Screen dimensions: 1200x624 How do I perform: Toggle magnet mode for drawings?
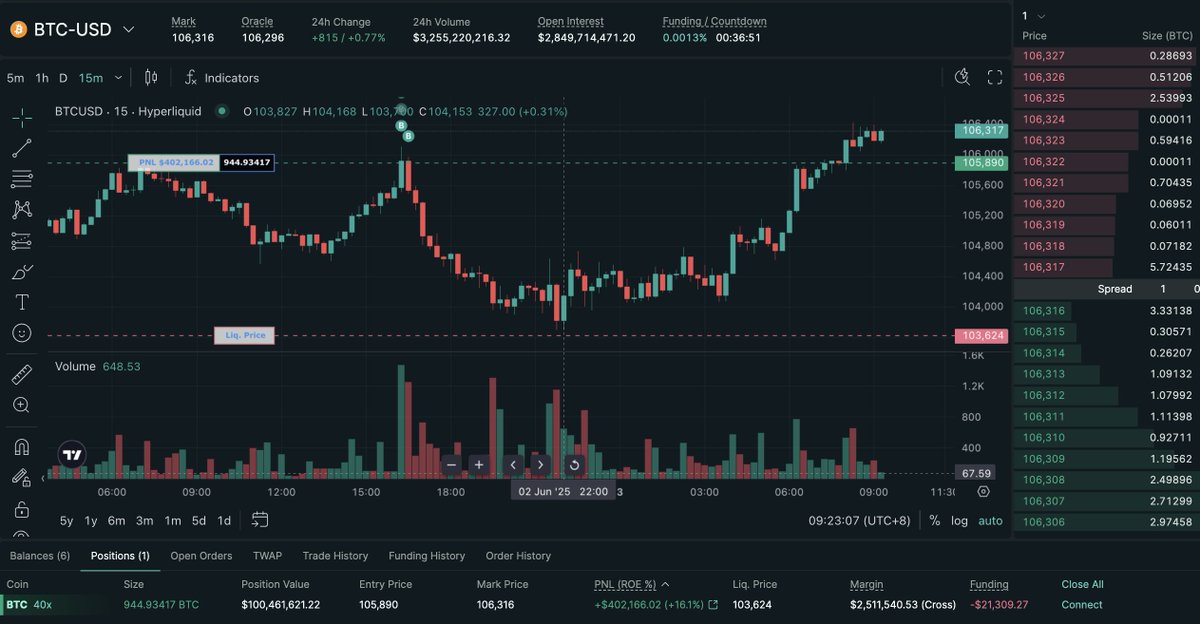click(x=21, y=446)
